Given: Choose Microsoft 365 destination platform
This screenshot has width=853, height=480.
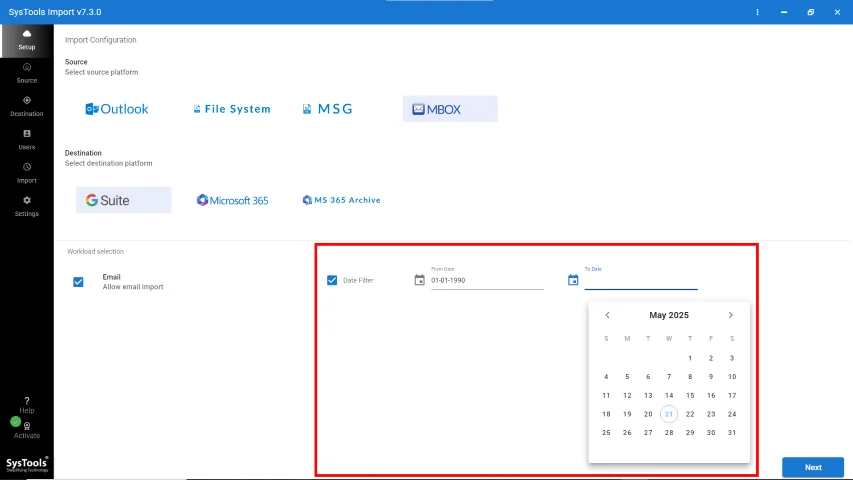Looking at the screenshot, I should (232, 200).
